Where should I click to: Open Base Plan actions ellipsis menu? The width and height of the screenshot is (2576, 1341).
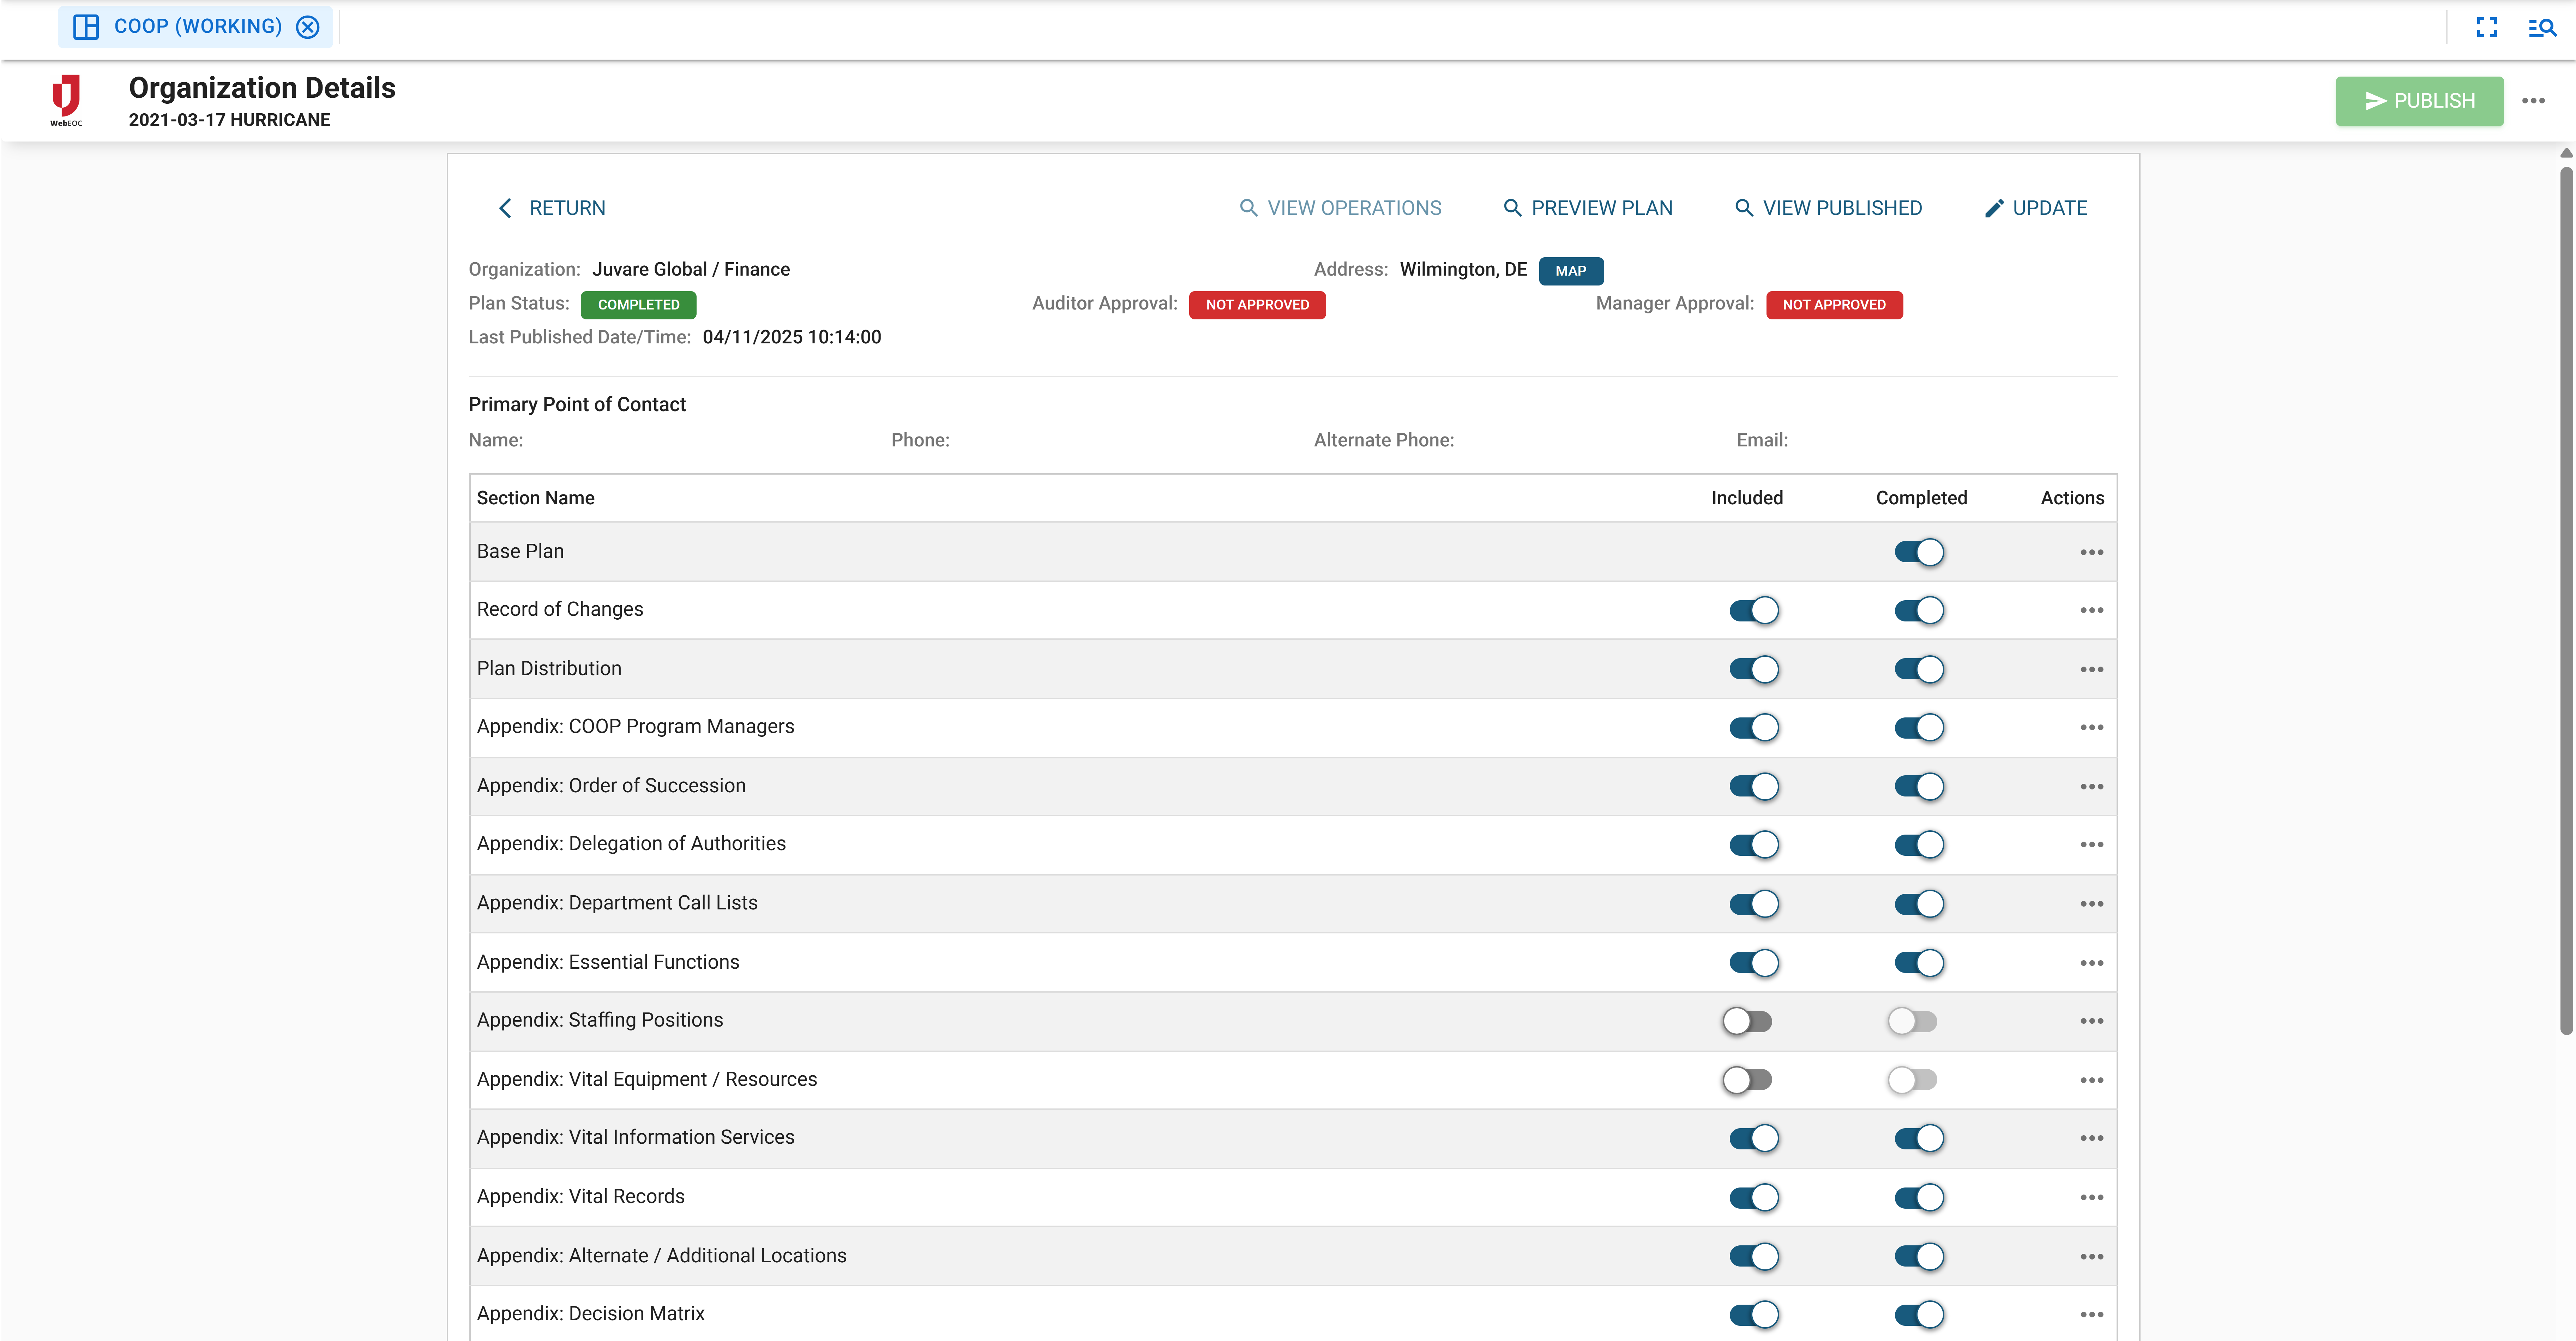click(2091, 552)
